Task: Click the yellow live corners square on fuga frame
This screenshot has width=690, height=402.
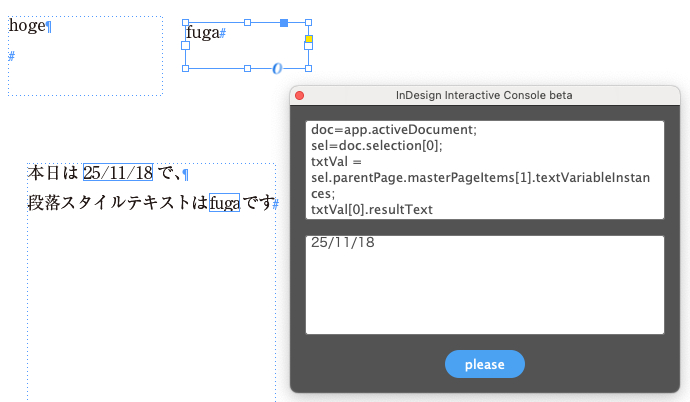Action: [x=308, y=39]
